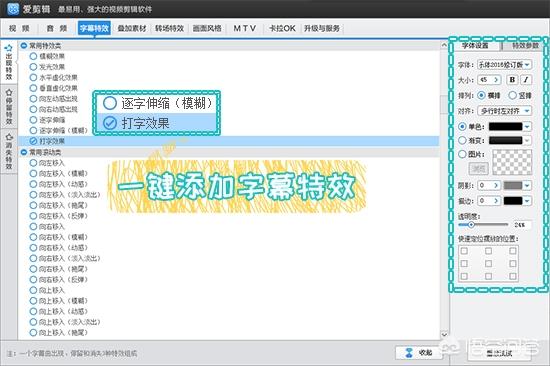Check the top-right quick position box
This screenshot has width=550, height=366.
point(512,251)
